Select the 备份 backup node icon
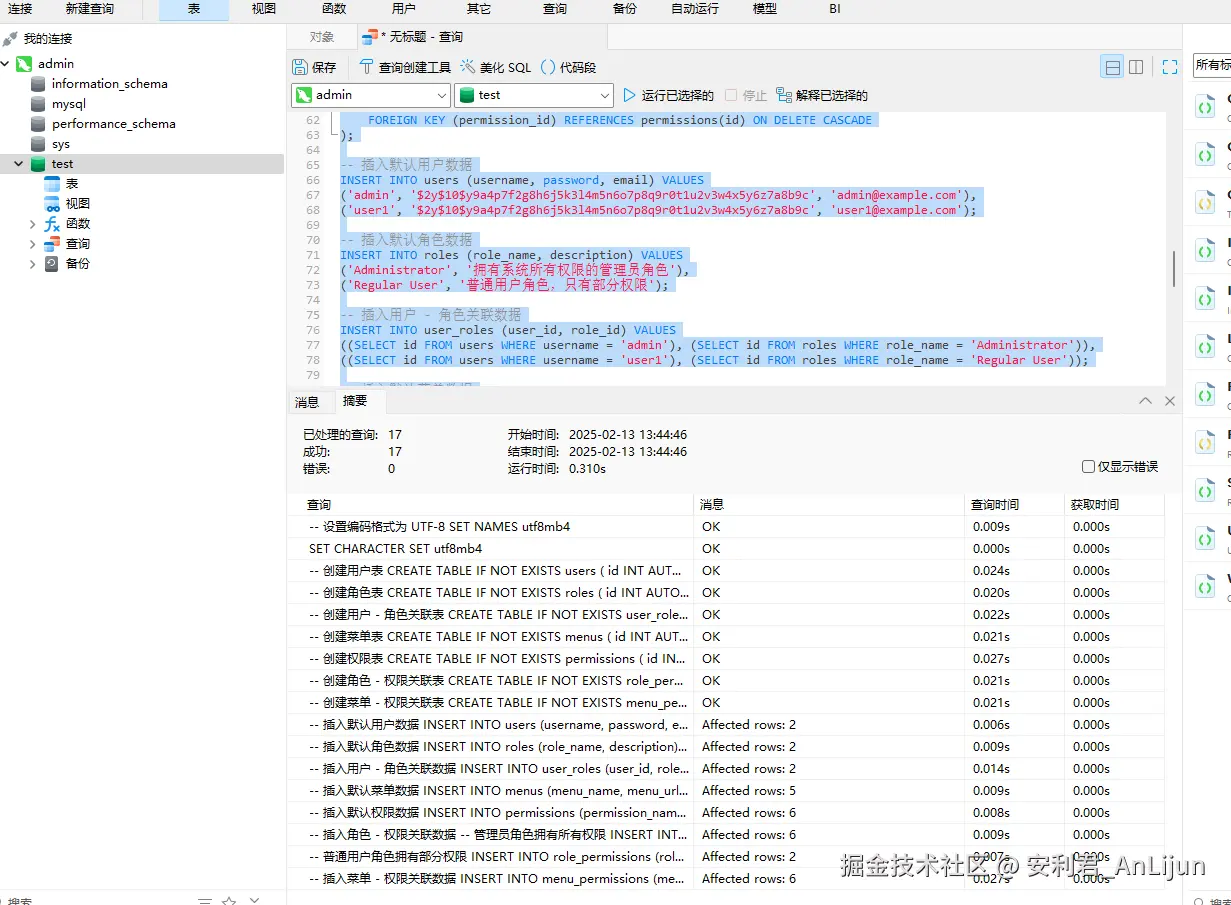The image size is (1231, 905). [52, 264]
